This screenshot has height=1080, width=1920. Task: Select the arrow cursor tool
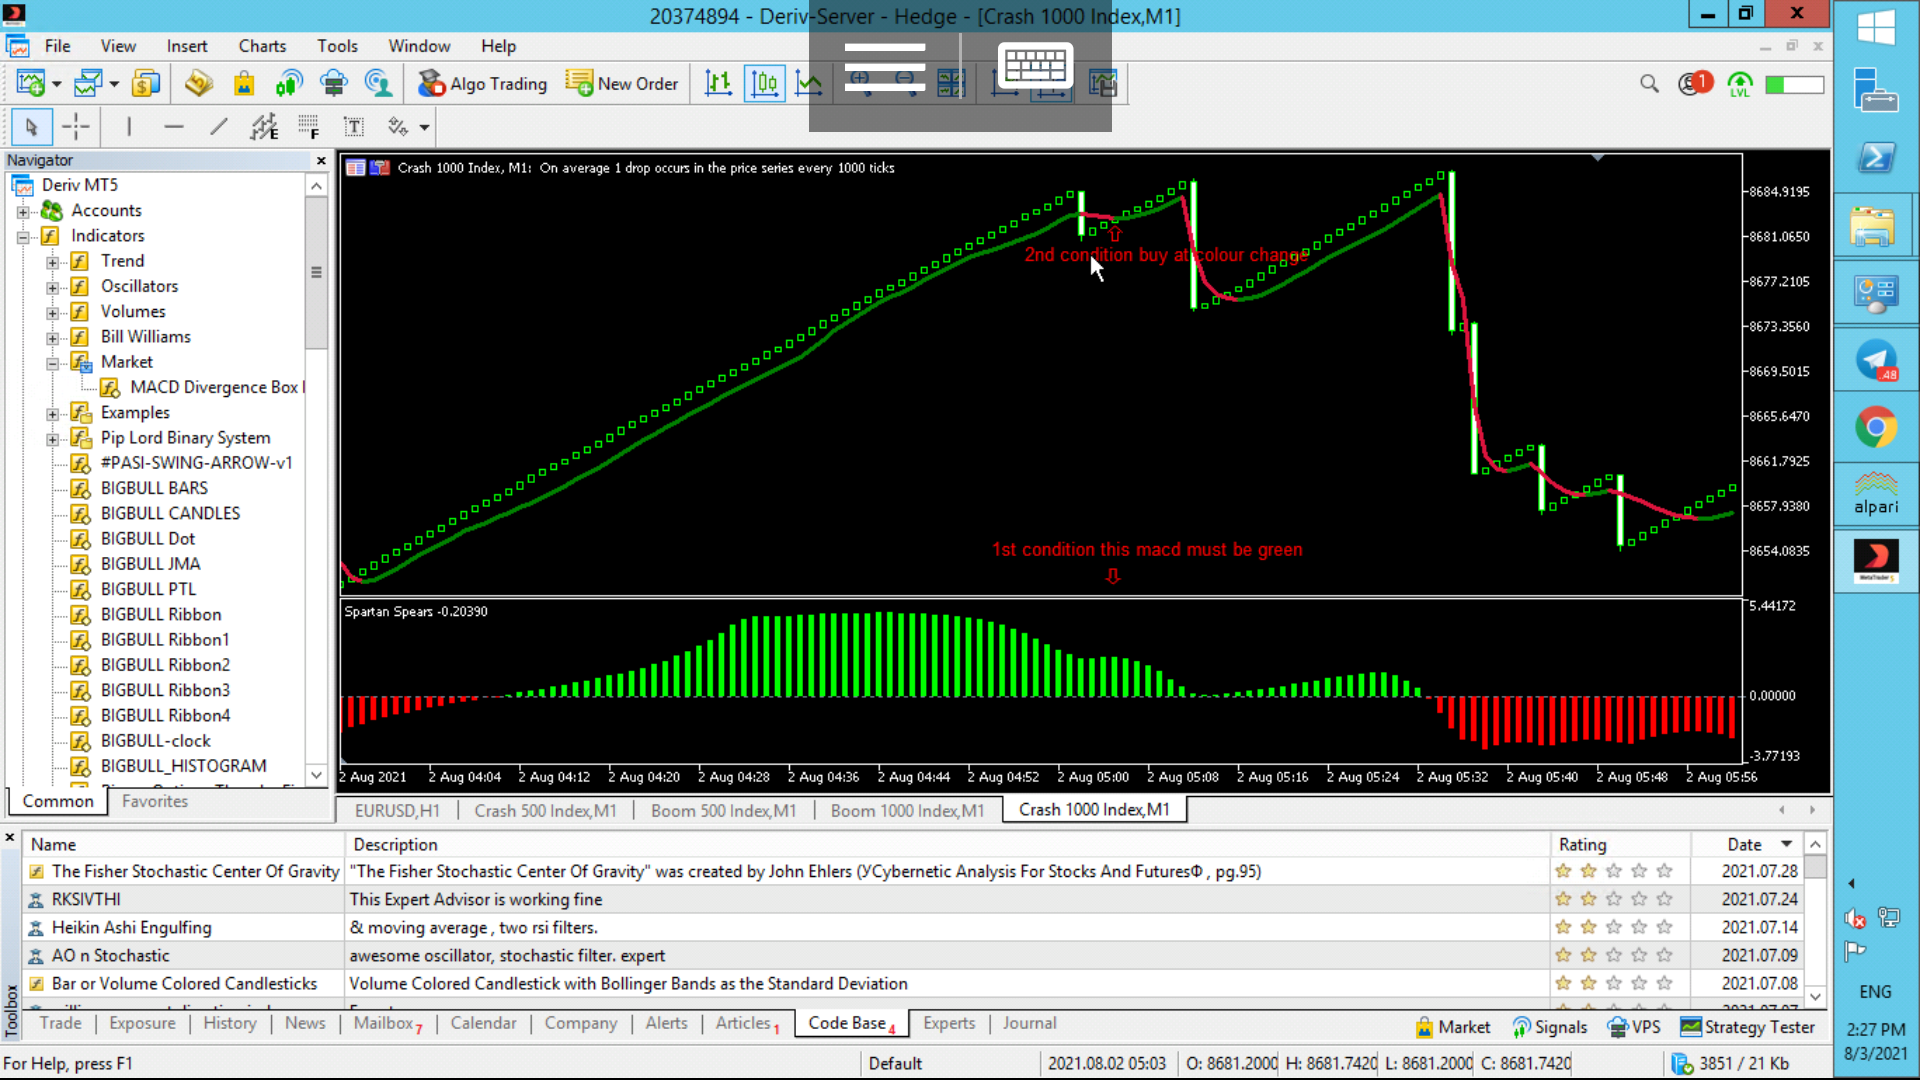tap(31, 127)
